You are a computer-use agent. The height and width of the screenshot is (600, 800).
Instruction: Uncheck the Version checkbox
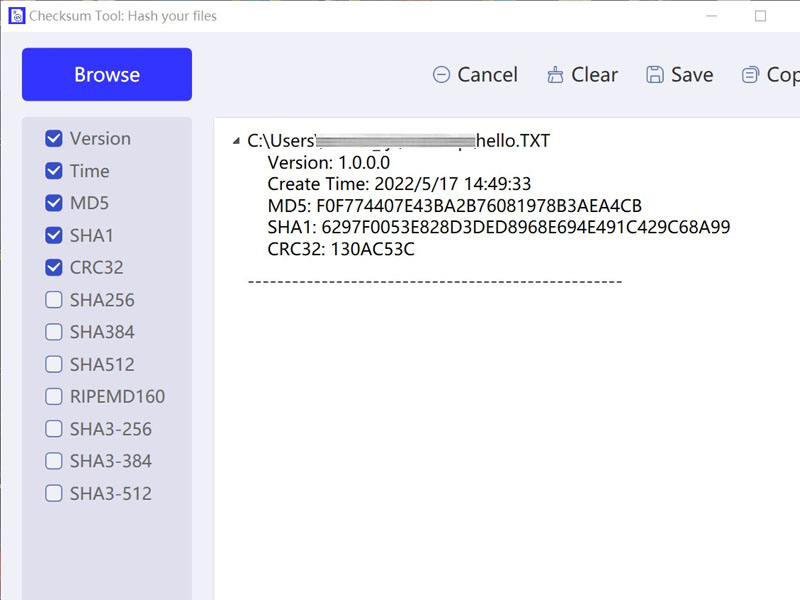[x=54, y=139]
